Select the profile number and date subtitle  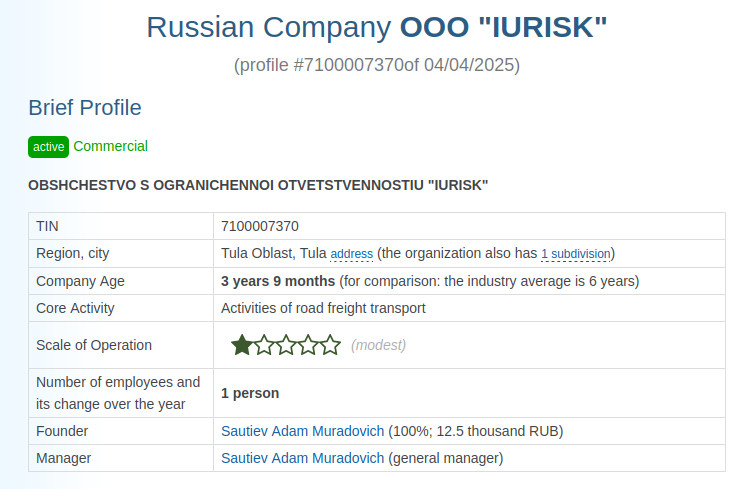[x=377, y=65]
